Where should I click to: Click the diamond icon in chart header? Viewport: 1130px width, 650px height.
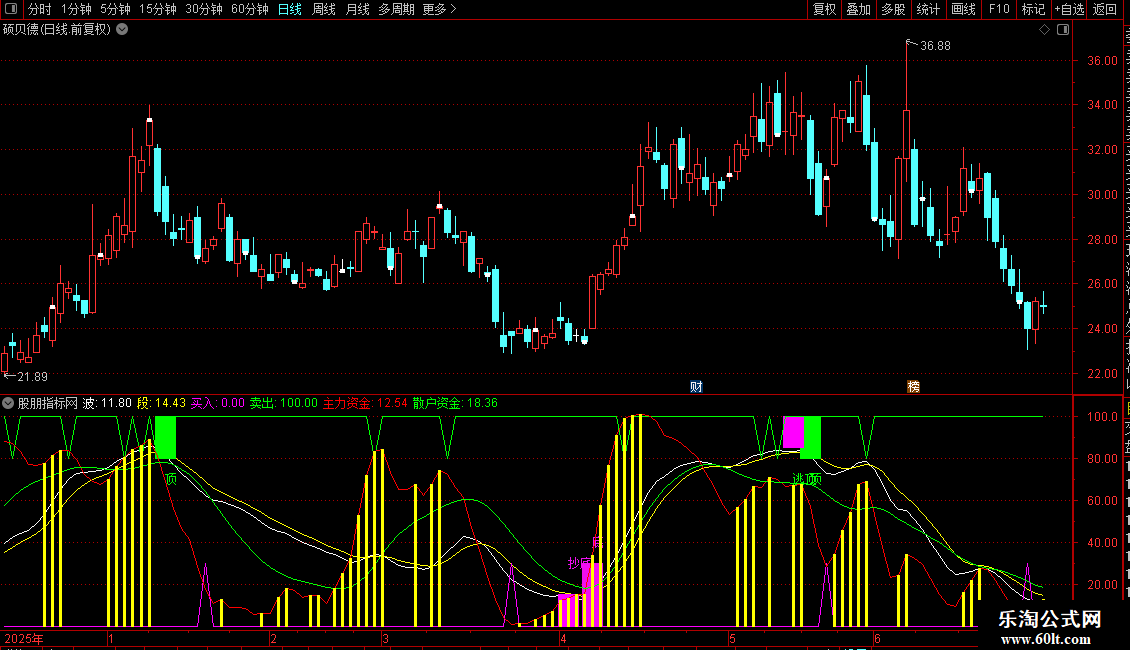point(1044,30)
